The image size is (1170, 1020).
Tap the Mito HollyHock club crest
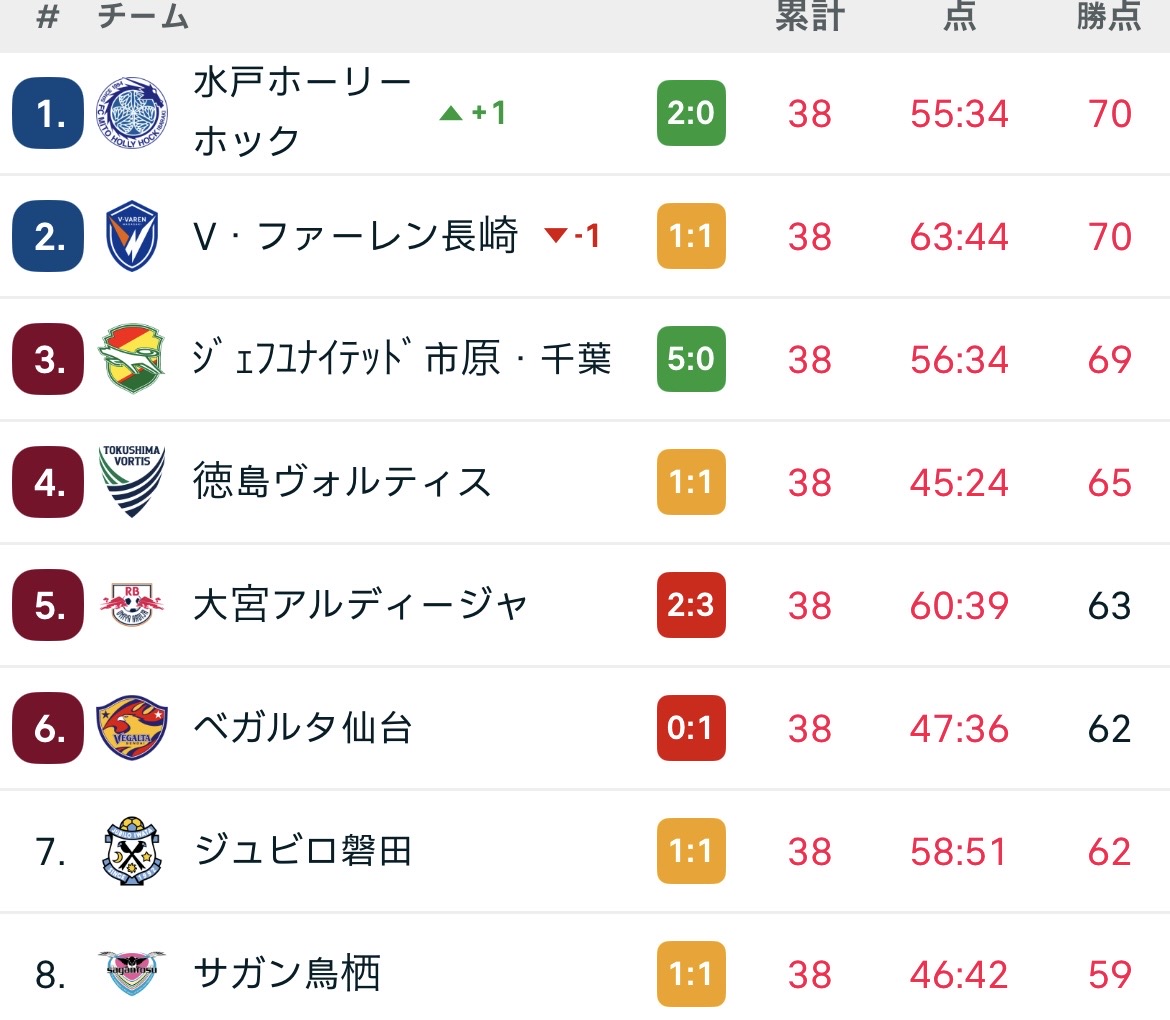(132, 113)
